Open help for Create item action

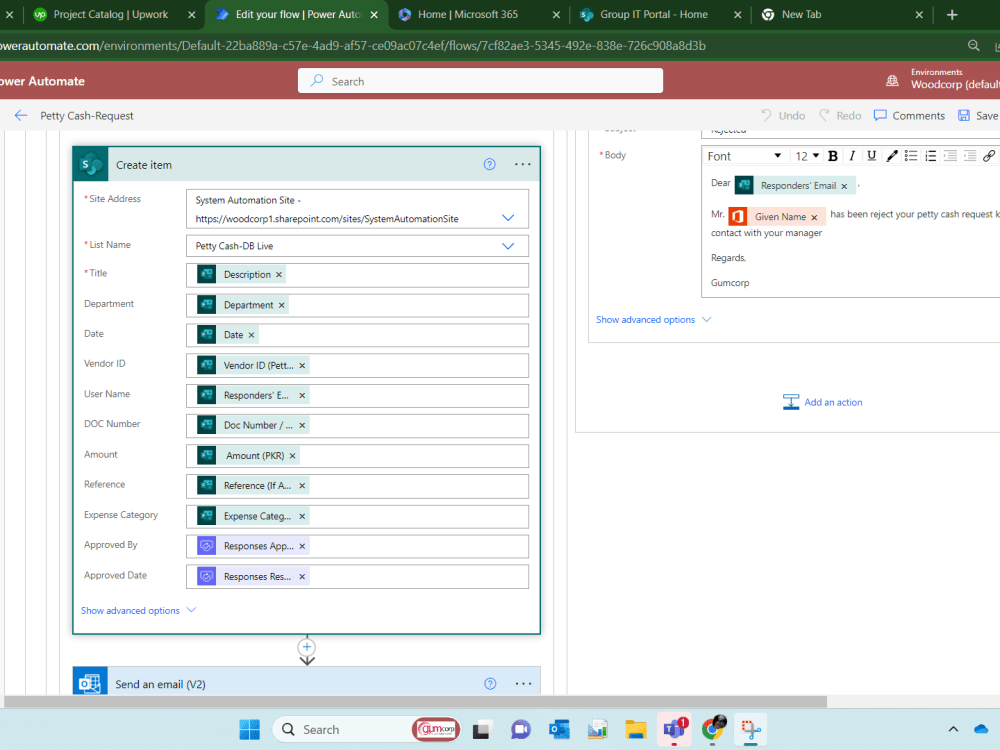click(489, 165)
